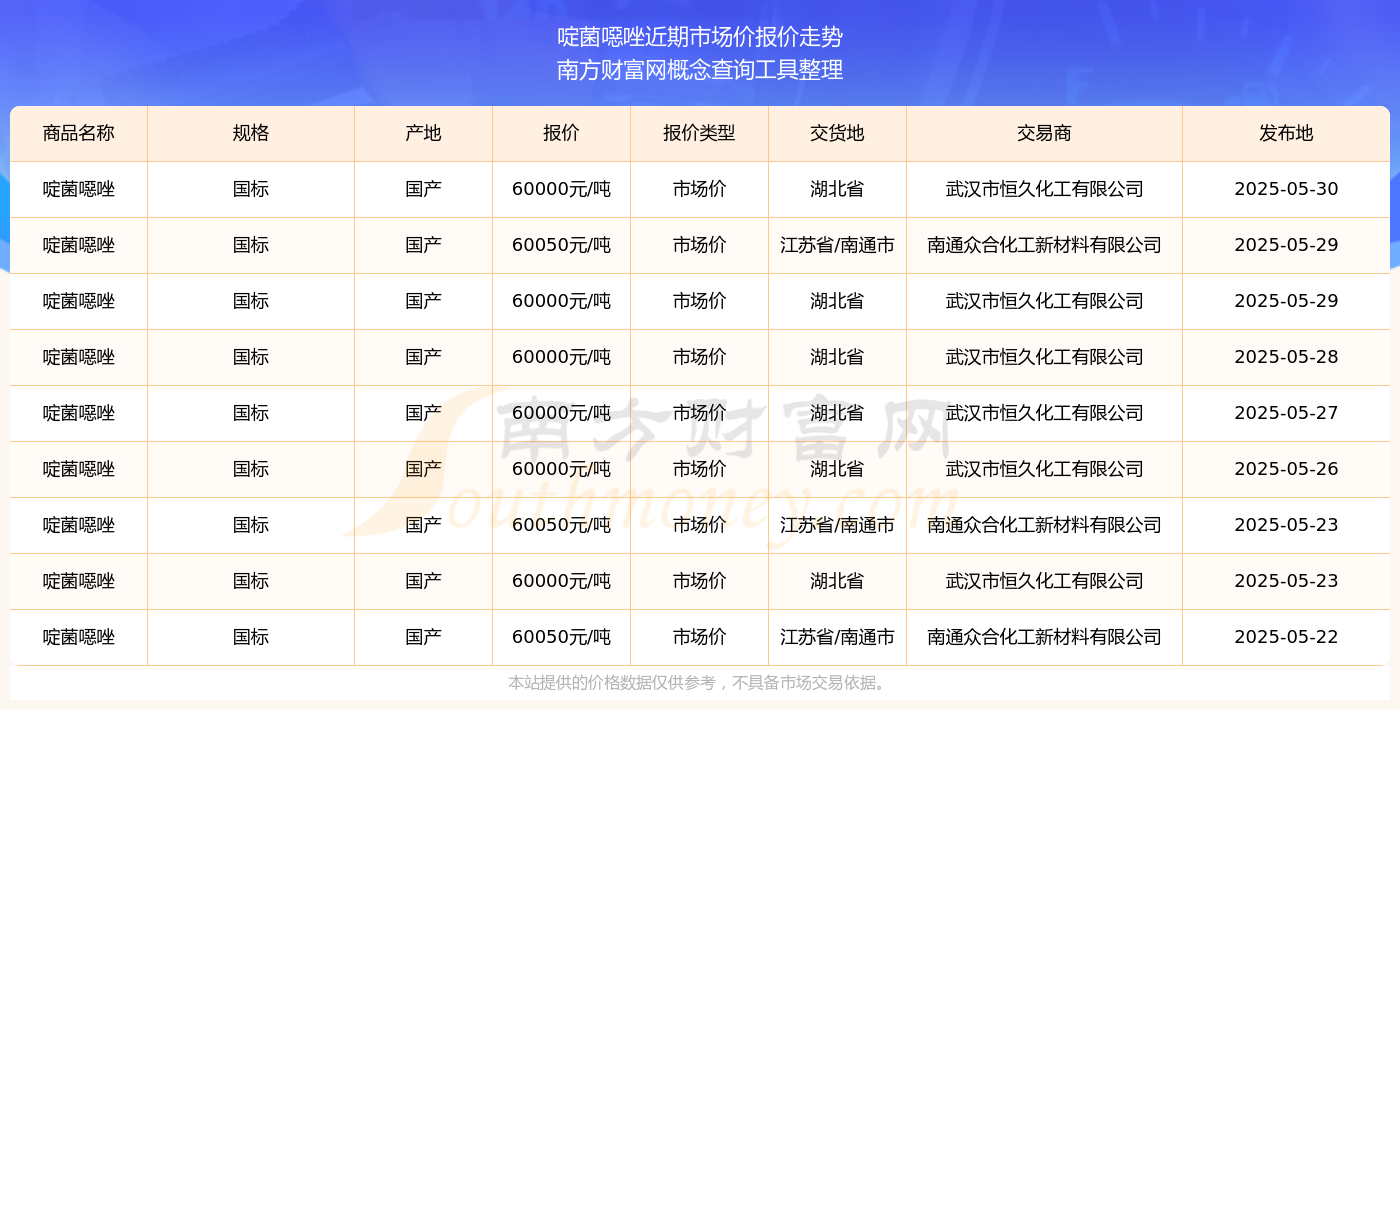Click the subtitle 南方财富网概念查询工具整理
The height and width of the screenshot is (1205, 1400).
pos(700,71)
